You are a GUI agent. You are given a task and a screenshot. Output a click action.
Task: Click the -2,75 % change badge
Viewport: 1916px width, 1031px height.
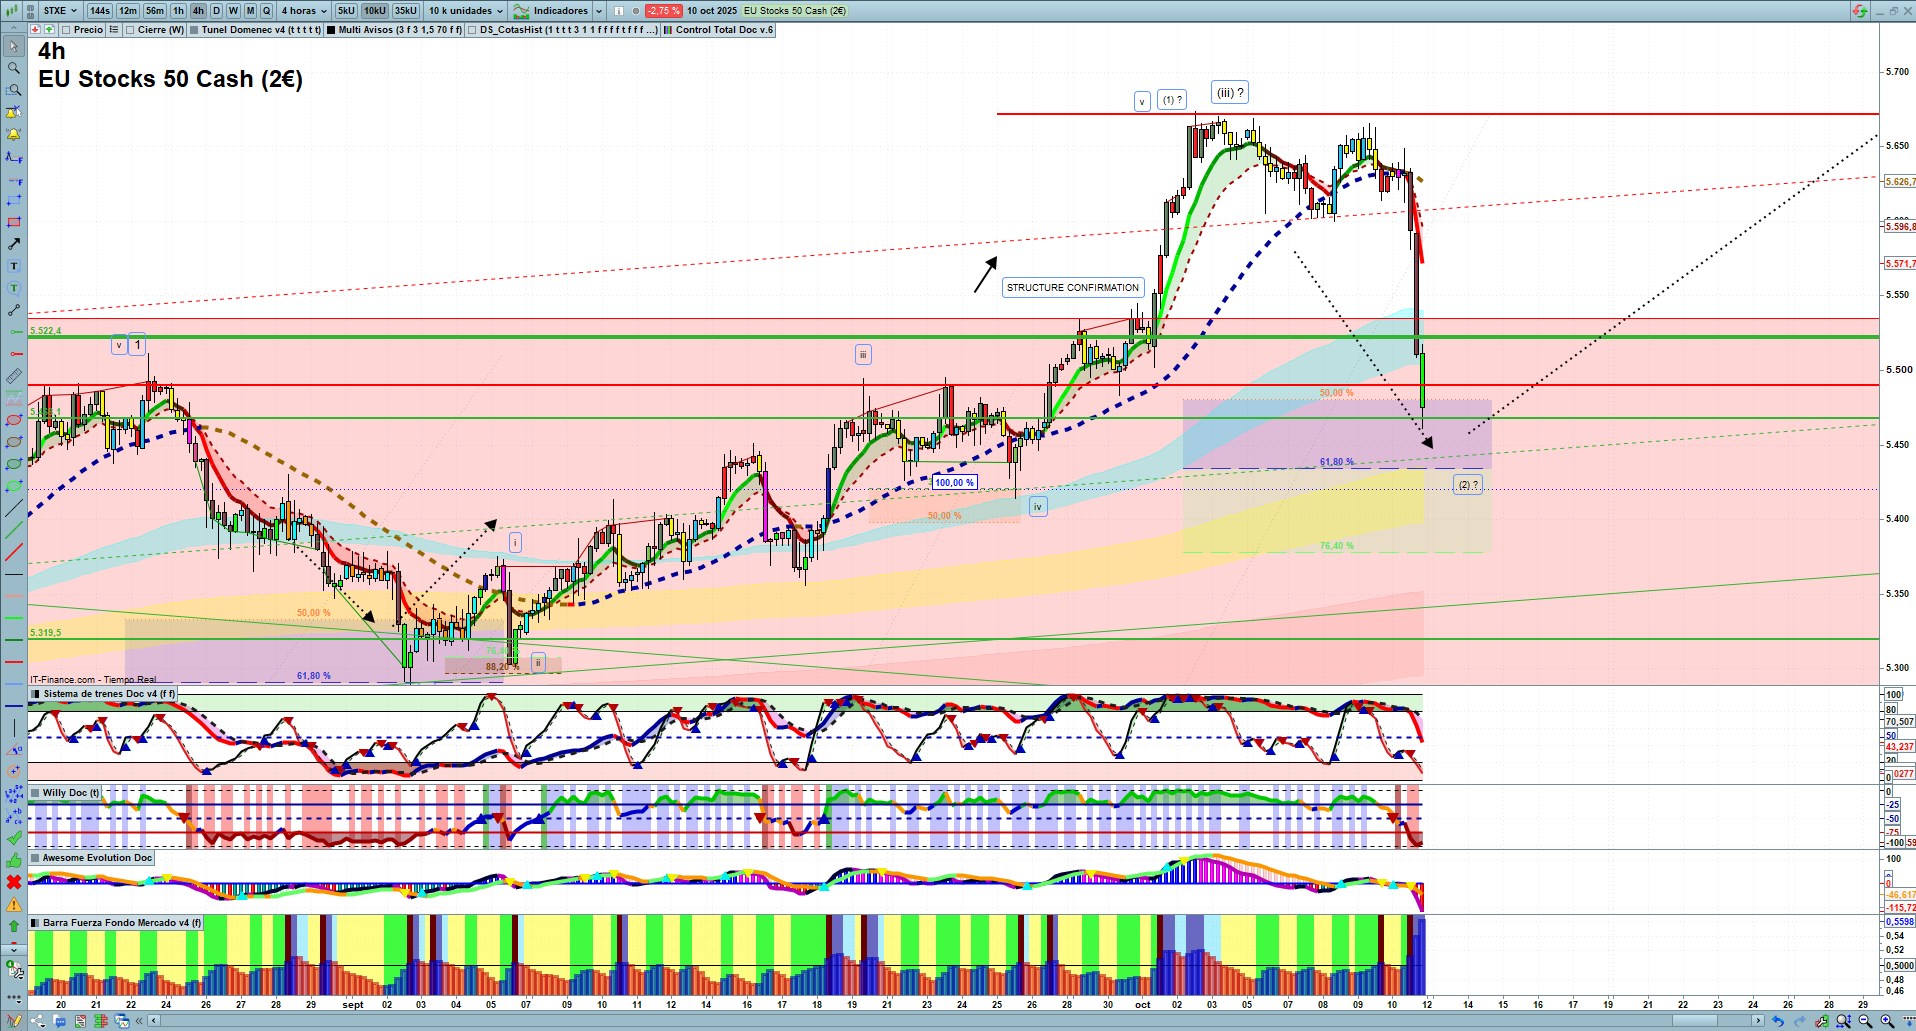tap(664, 11)
